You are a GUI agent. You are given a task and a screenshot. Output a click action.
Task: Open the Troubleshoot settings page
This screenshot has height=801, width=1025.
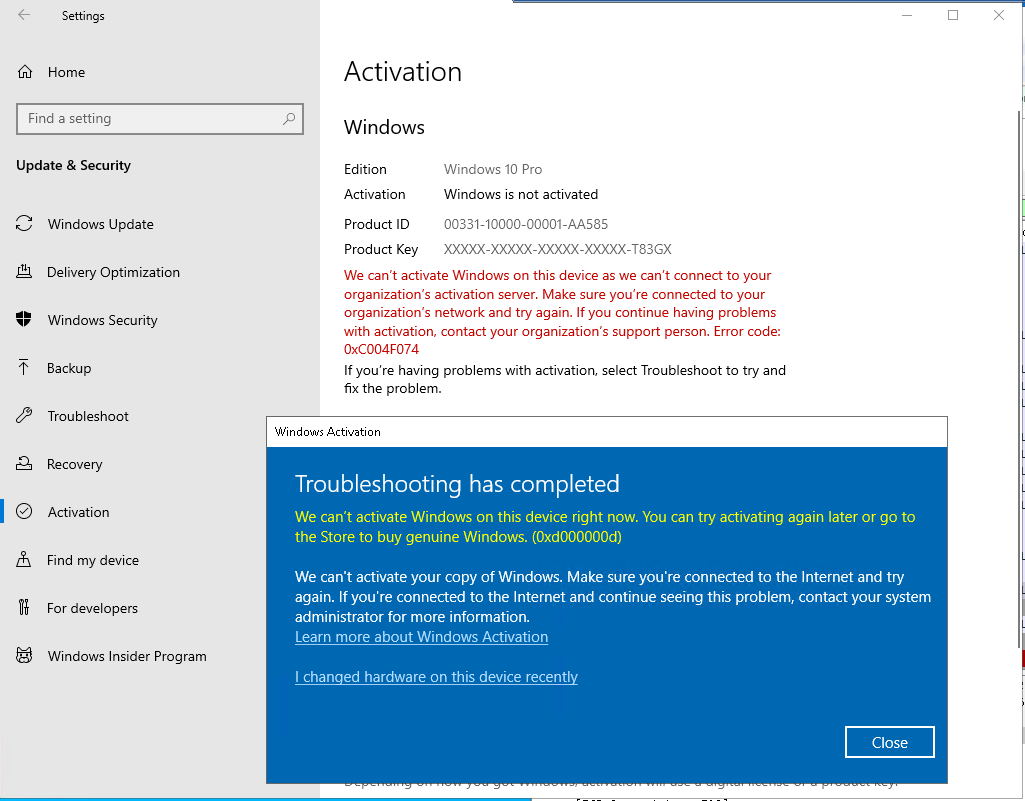[88, 416]
